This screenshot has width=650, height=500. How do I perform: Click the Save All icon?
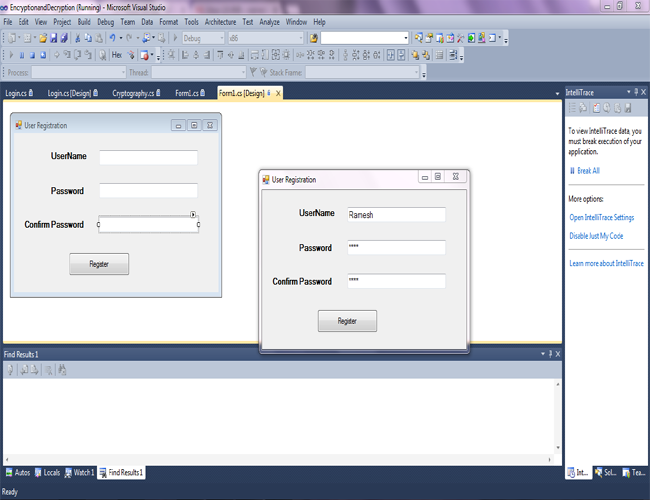click(x=64, y=38)
